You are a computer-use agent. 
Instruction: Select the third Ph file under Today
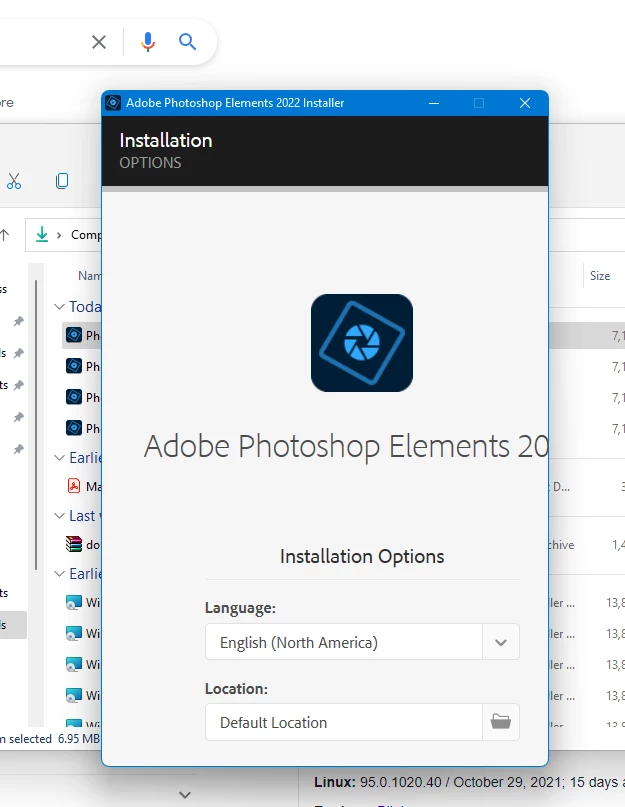click(82, 397)
